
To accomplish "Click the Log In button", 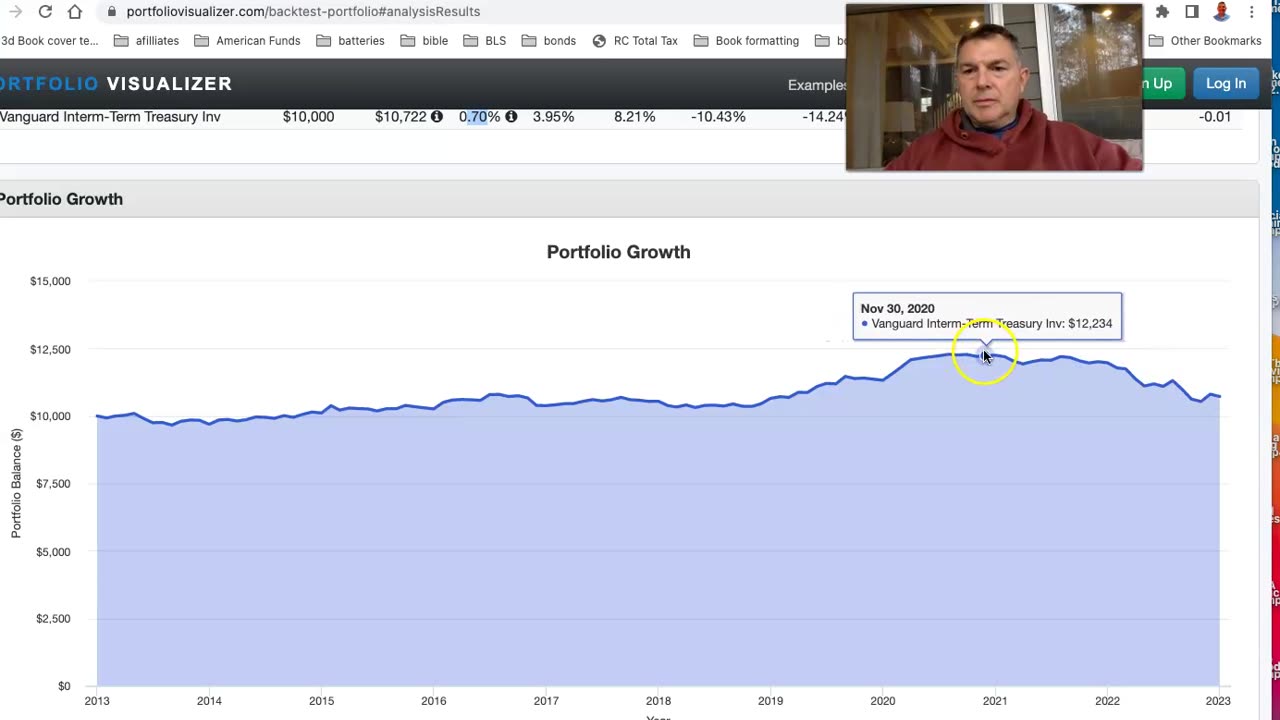I will 1225,84.
